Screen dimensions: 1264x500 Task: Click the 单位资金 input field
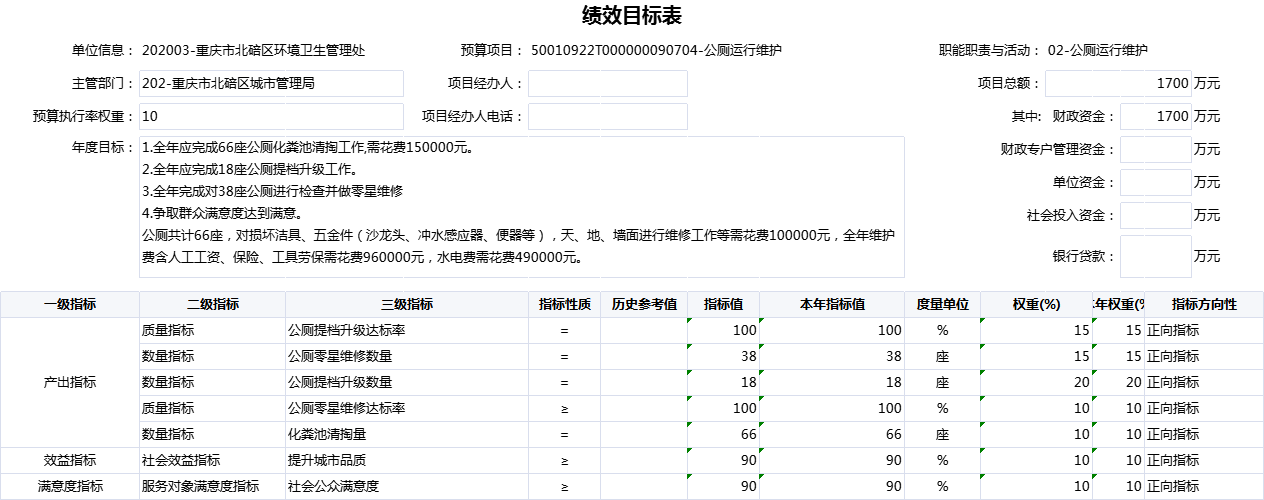tap(1156, 183)
